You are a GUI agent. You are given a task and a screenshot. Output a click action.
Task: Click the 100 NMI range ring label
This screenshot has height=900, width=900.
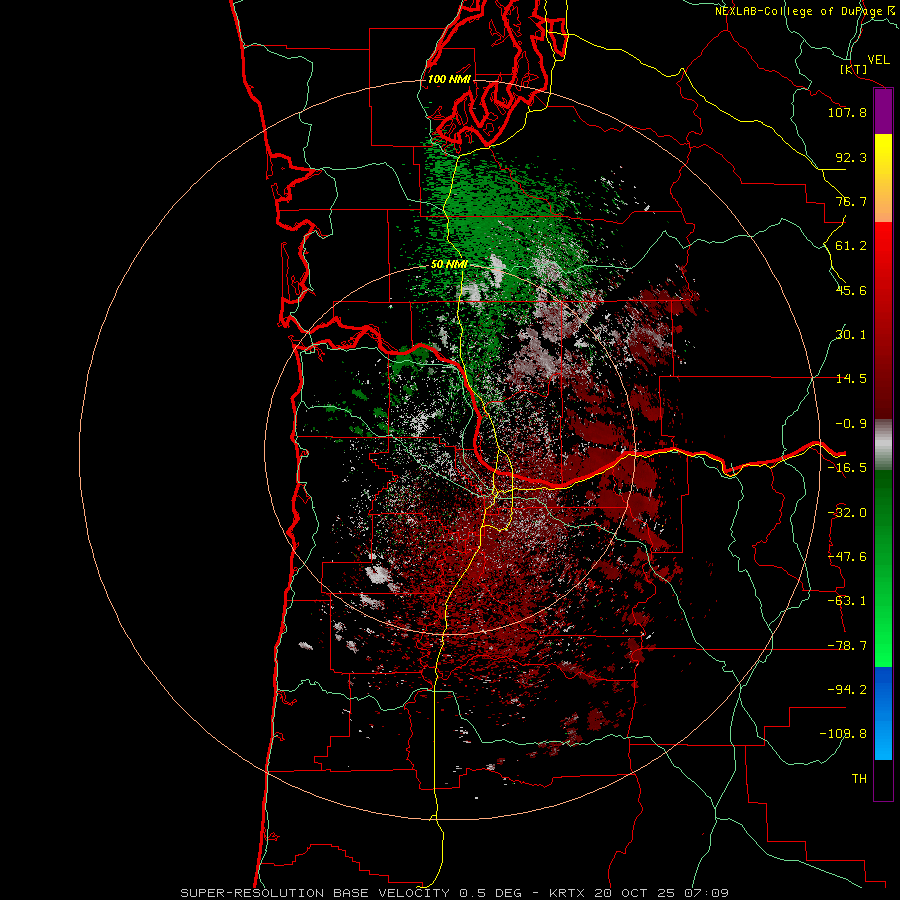click(x=449, y=79)
